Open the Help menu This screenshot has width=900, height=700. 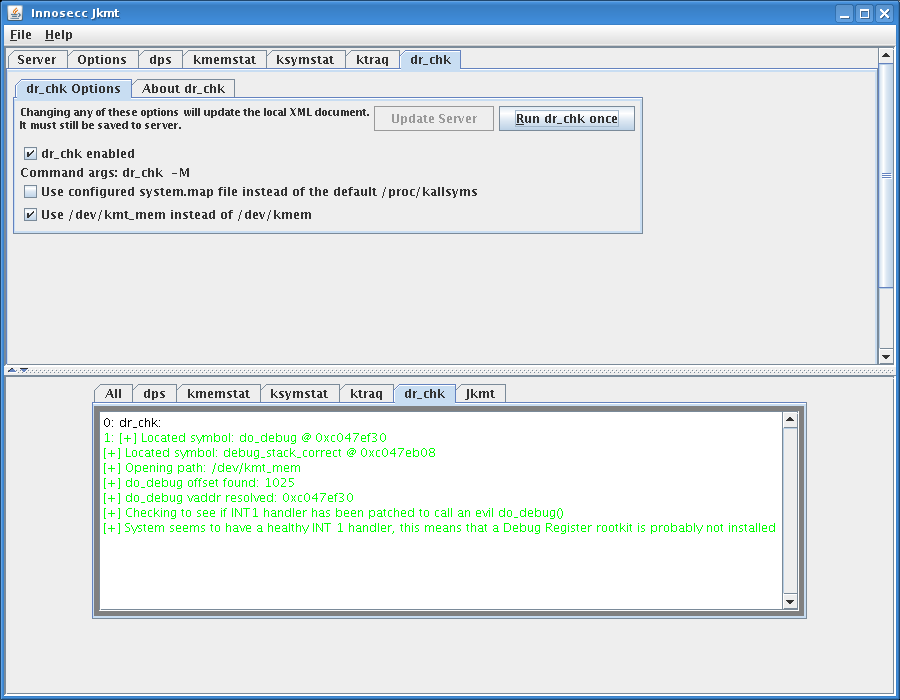(x=58, y=34)
